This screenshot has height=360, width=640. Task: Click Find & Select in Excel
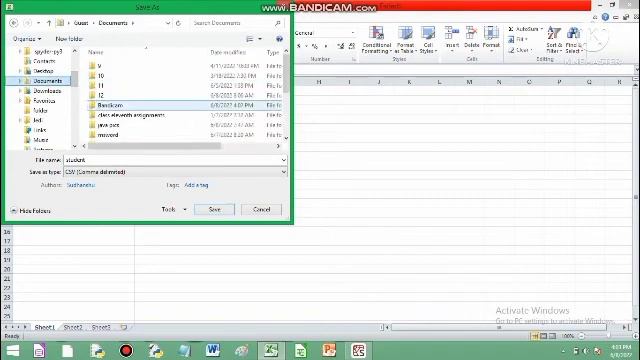point(574,40)
